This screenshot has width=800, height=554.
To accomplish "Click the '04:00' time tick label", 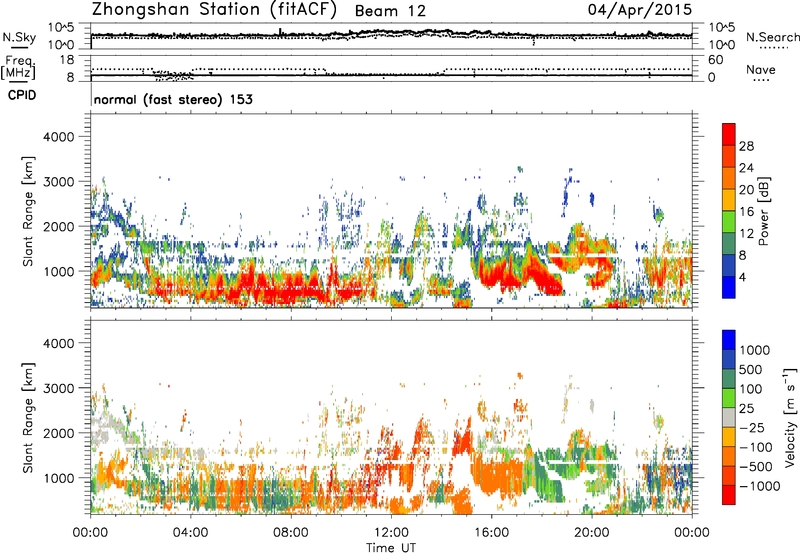I will (190, 533).
